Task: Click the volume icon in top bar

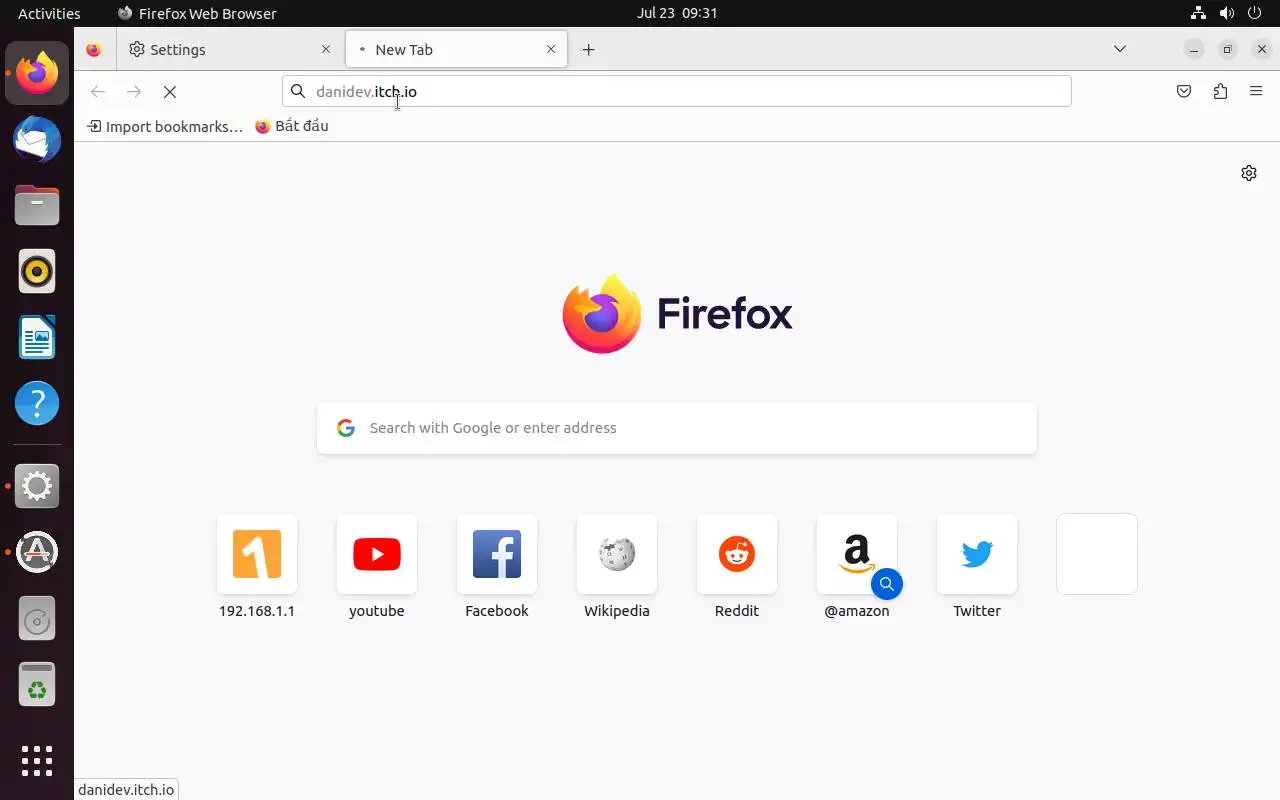Action: pyautogui.click(x=1227, y=13)
